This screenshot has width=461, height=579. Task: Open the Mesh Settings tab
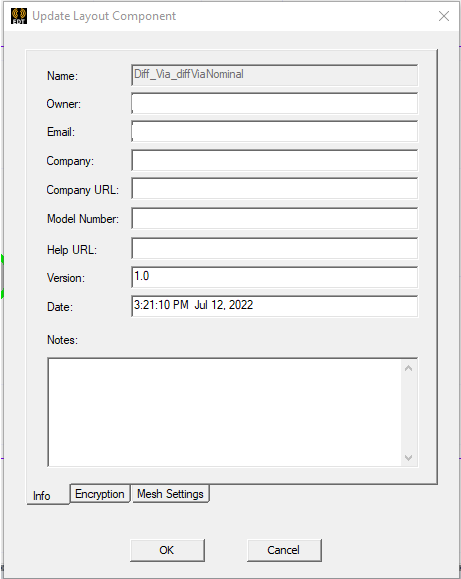(x=170, y=494)
